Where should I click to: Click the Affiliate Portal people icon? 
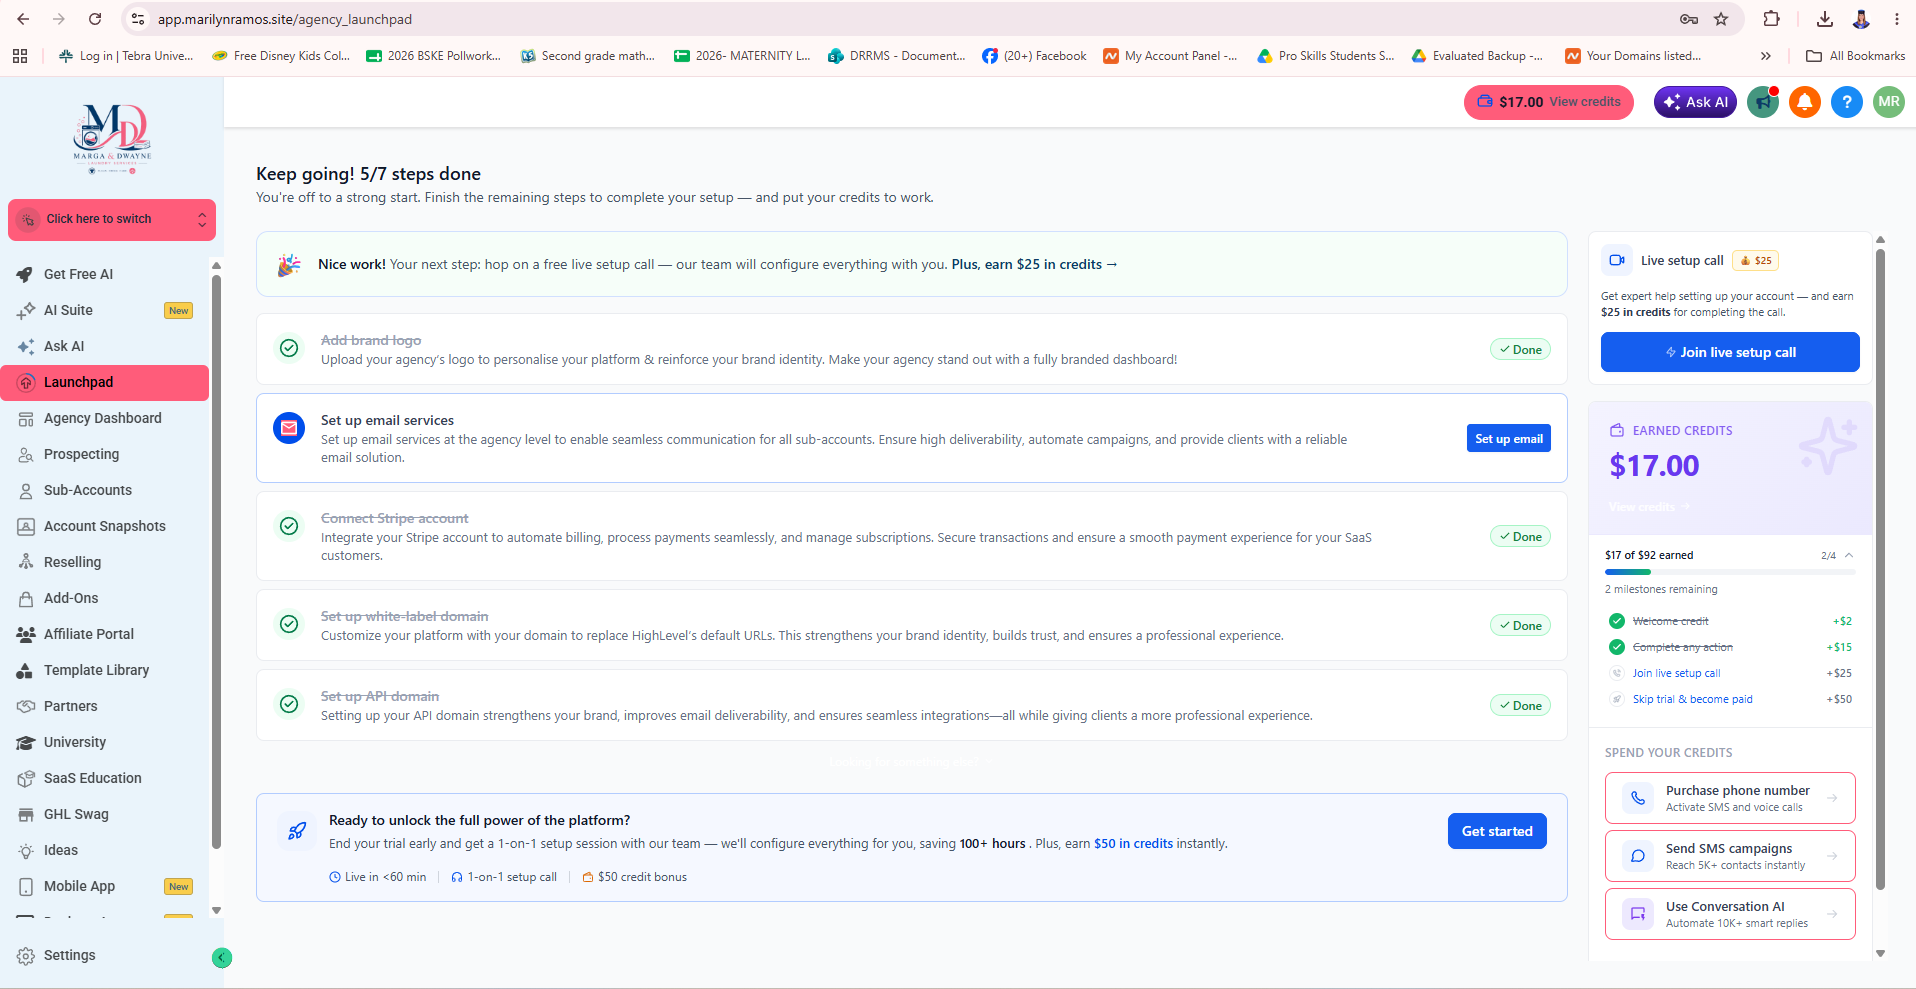26,634
